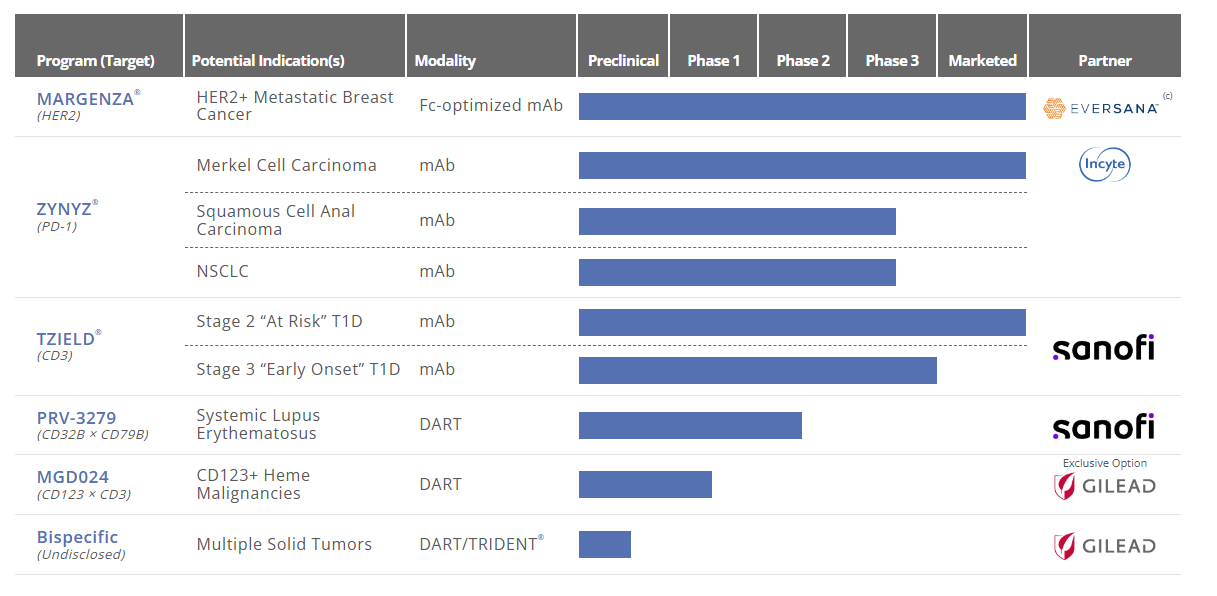Click the Program (Target) column header
The height and width of the screenshot is (596, 1217).
click(x=96, y=61)
